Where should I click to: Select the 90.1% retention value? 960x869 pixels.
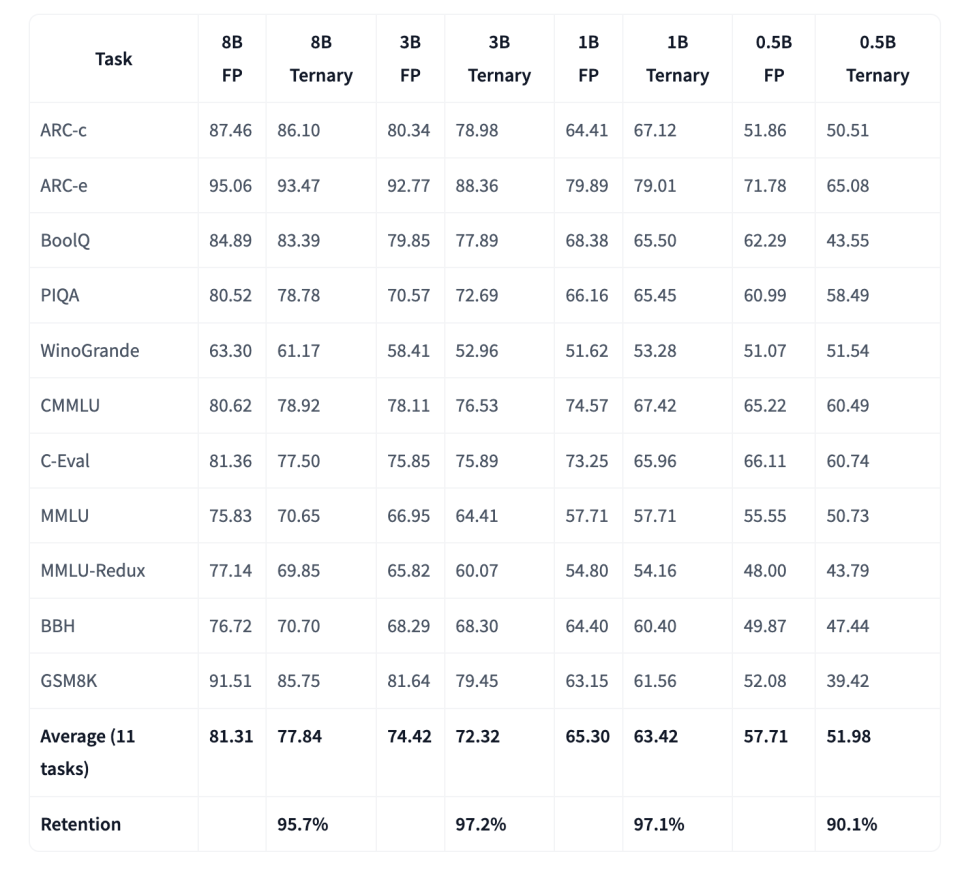(852, 824)
